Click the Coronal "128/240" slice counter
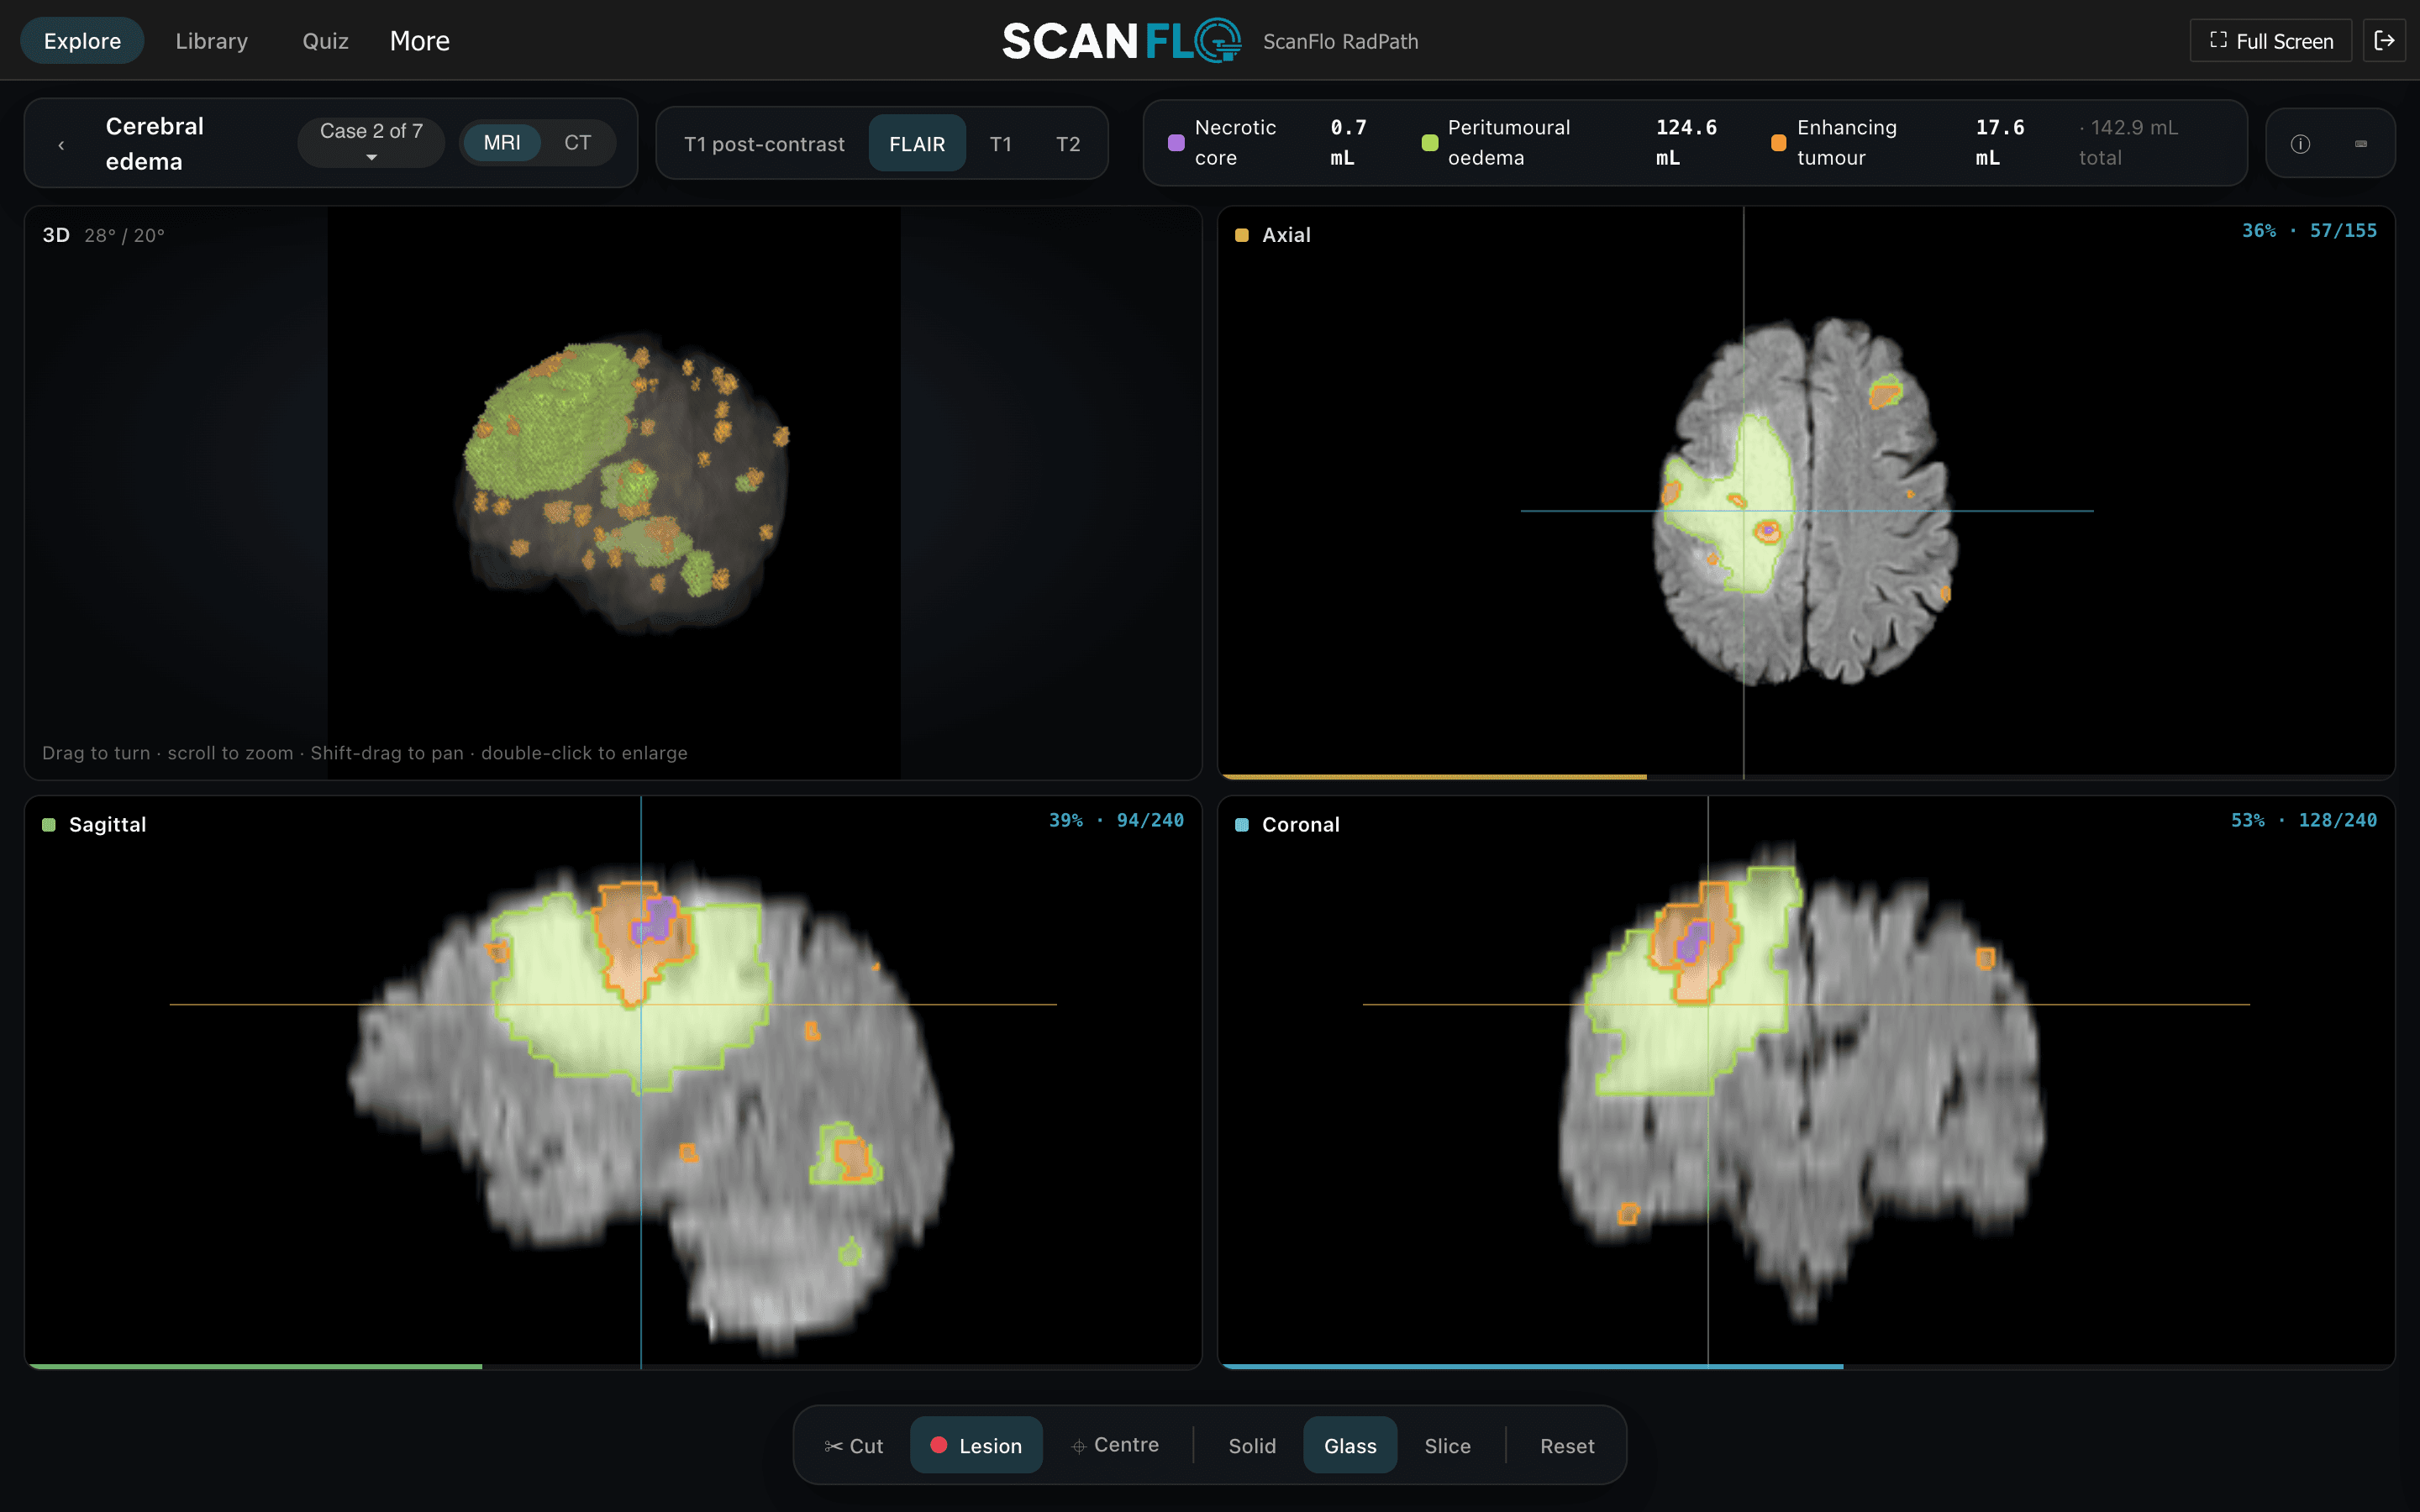Image resolution: width=2420 pixels, height=1512 pixels. tap(2337, 821)
